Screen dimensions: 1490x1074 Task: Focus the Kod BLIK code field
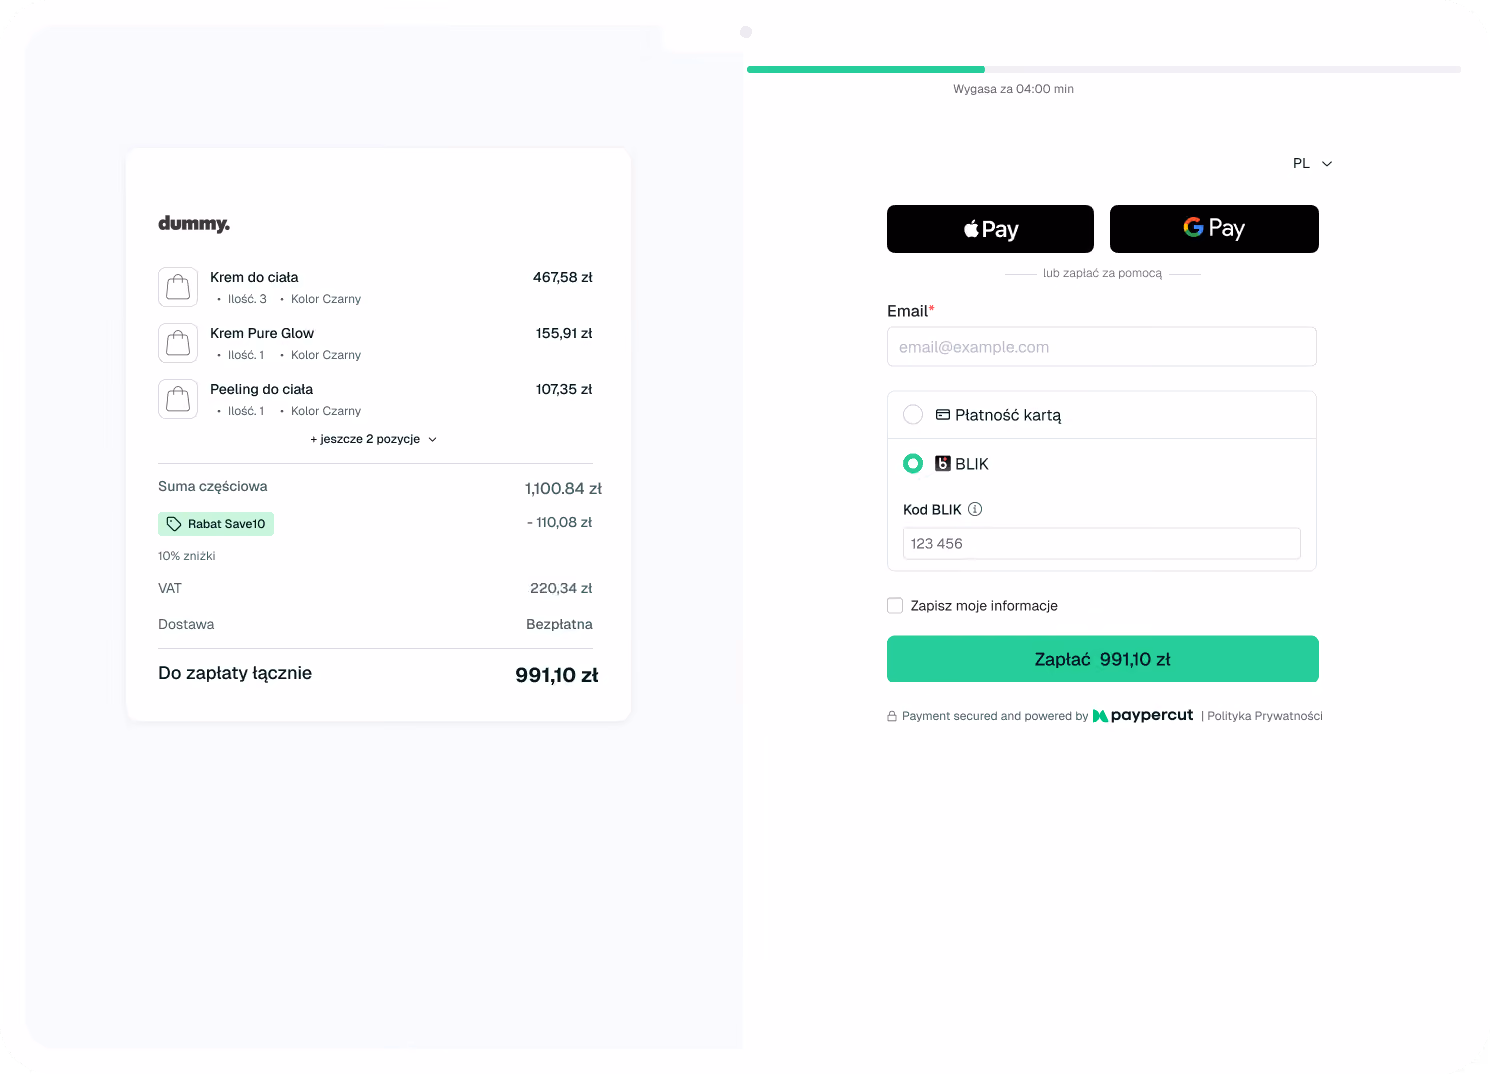1102,544
